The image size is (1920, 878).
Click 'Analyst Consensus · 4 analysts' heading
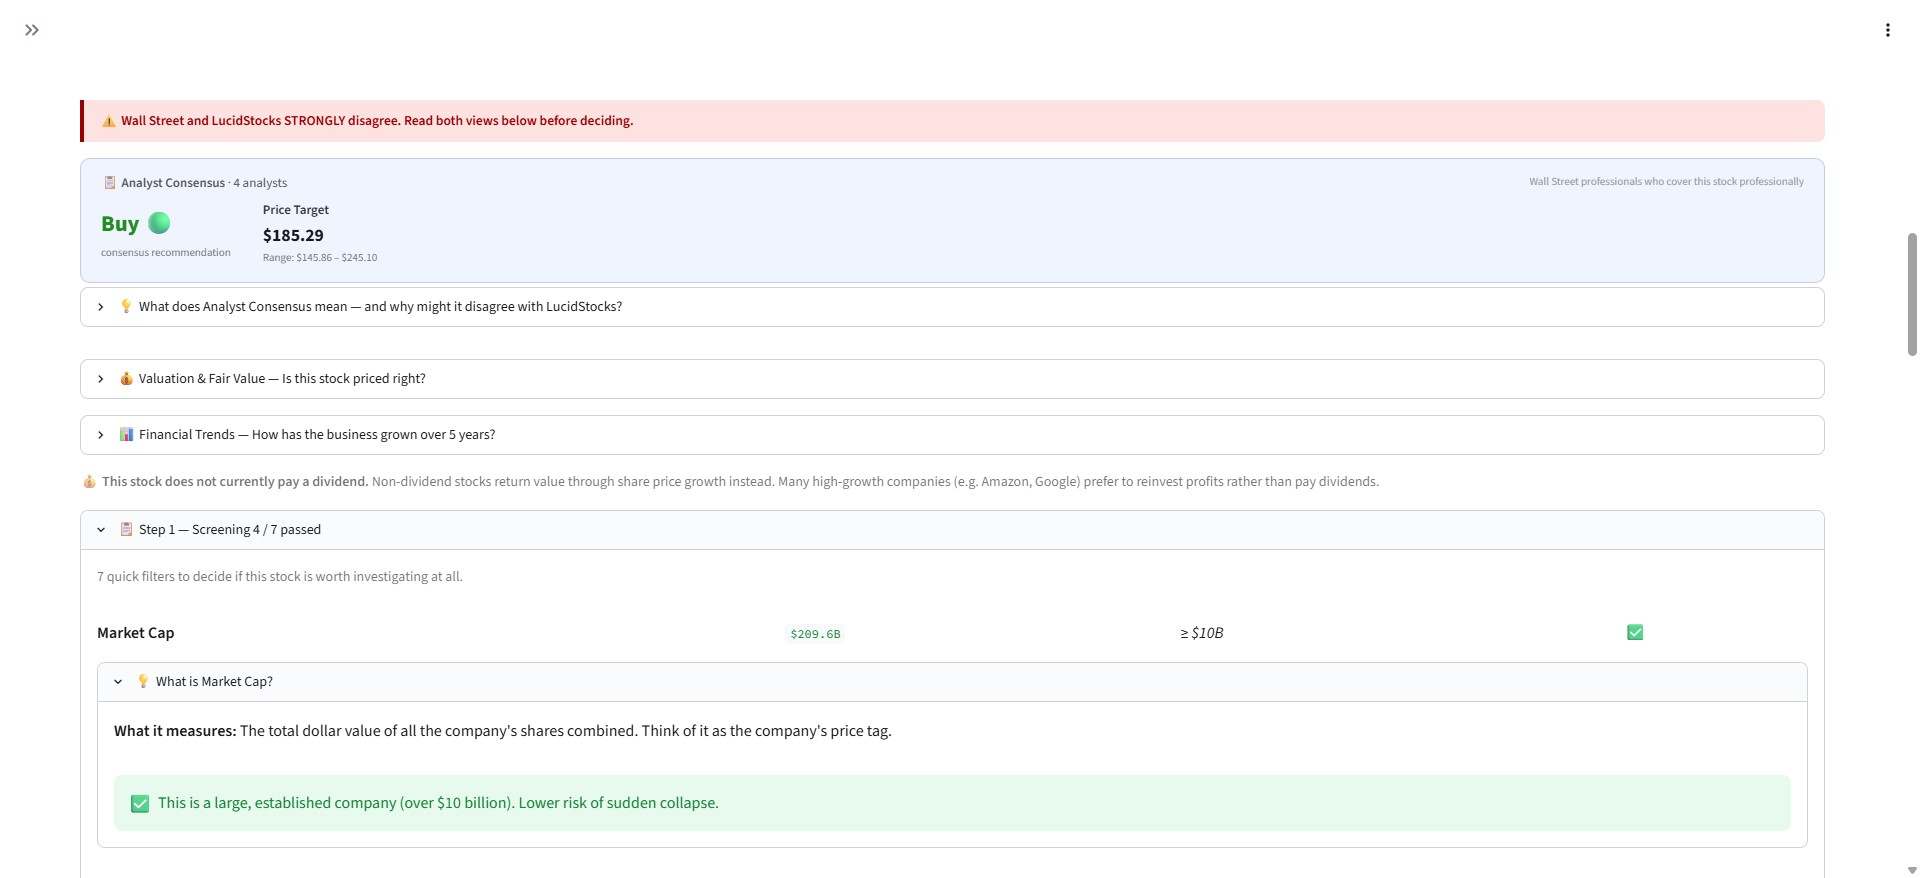(x=204, y=183)
